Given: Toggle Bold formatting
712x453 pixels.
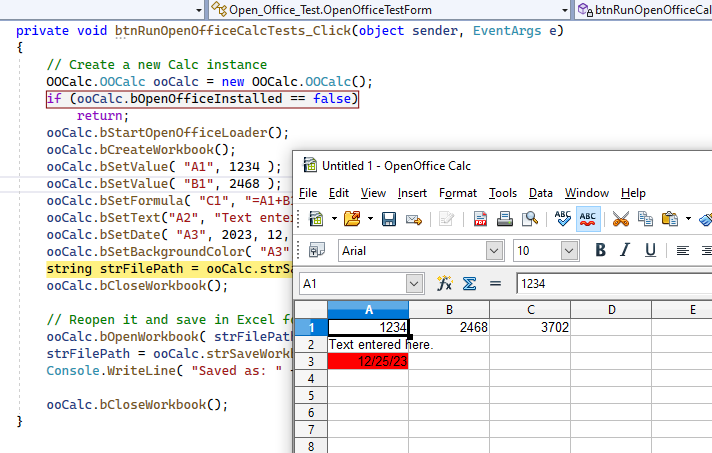Looking at the screenshot, I should coord(600,250).
